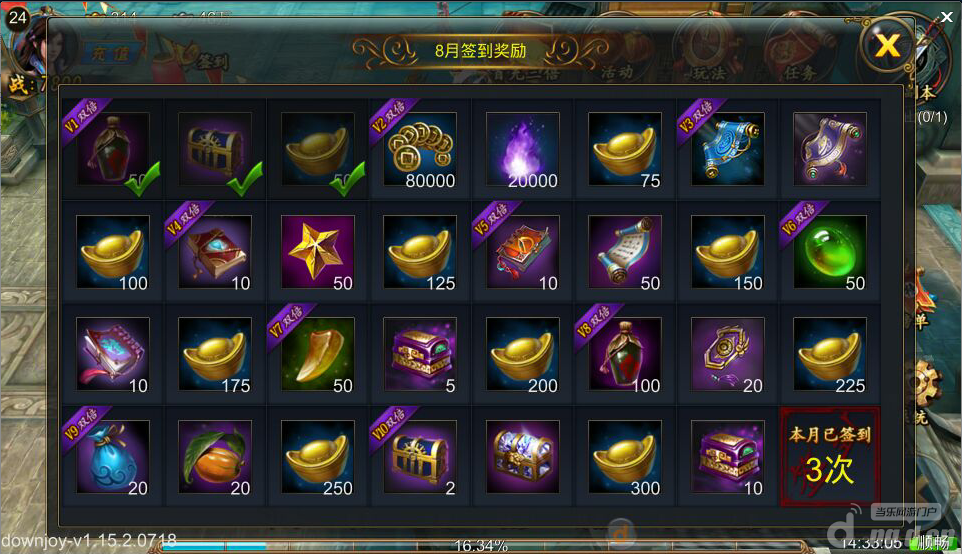The image size is (962, 554).
Task: Select the silver-filled treasure chest reward
Action: (x=523, y=456)
